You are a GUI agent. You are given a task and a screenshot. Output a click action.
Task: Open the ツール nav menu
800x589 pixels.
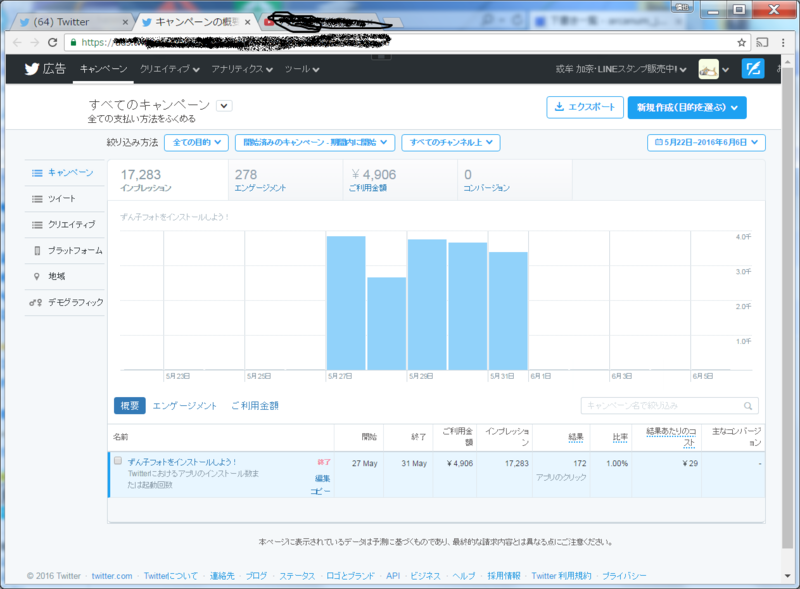pos(302,69)
